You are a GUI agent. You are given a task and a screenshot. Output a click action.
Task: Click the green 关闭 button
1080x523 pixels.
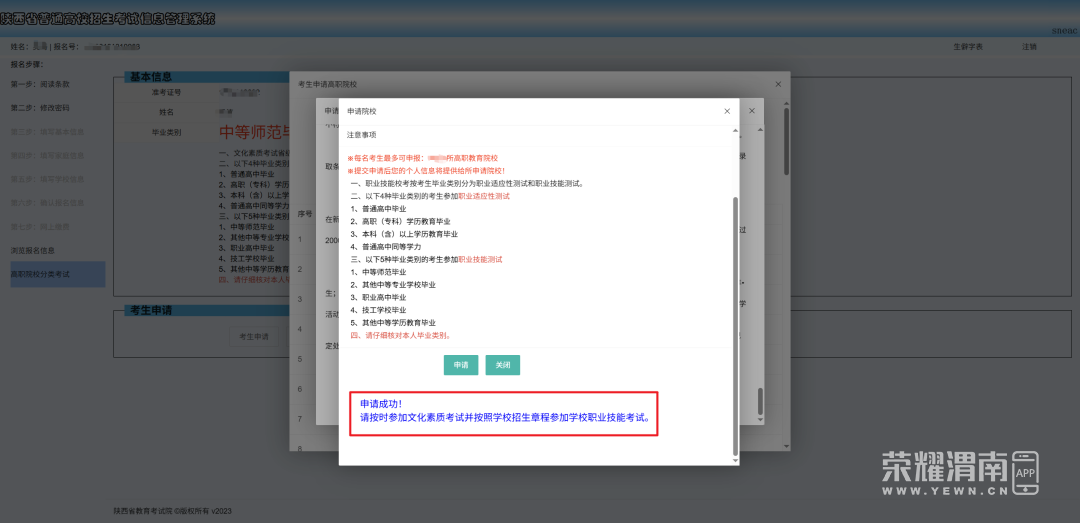pyautogui.click(x=503, y=365)
